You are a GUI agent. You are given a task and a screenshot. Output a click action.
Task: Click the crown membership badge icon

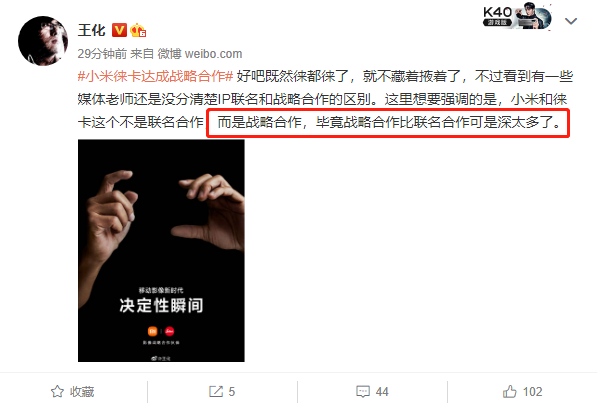pos(138,30)
